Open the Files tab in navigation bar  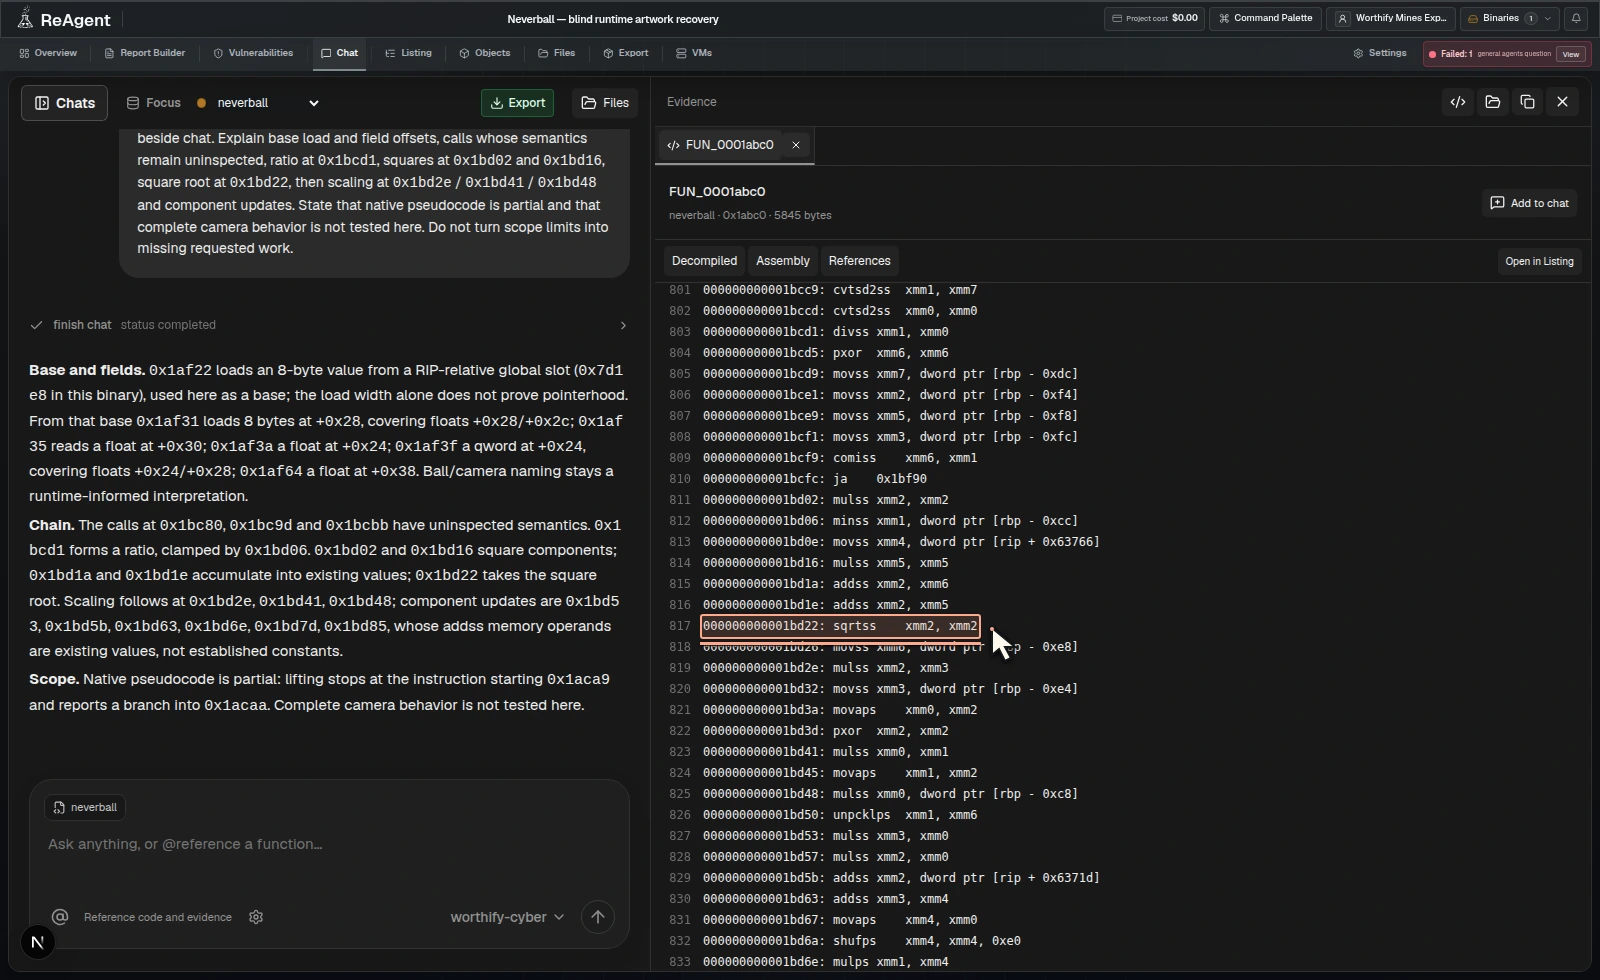tap(556, 53)
